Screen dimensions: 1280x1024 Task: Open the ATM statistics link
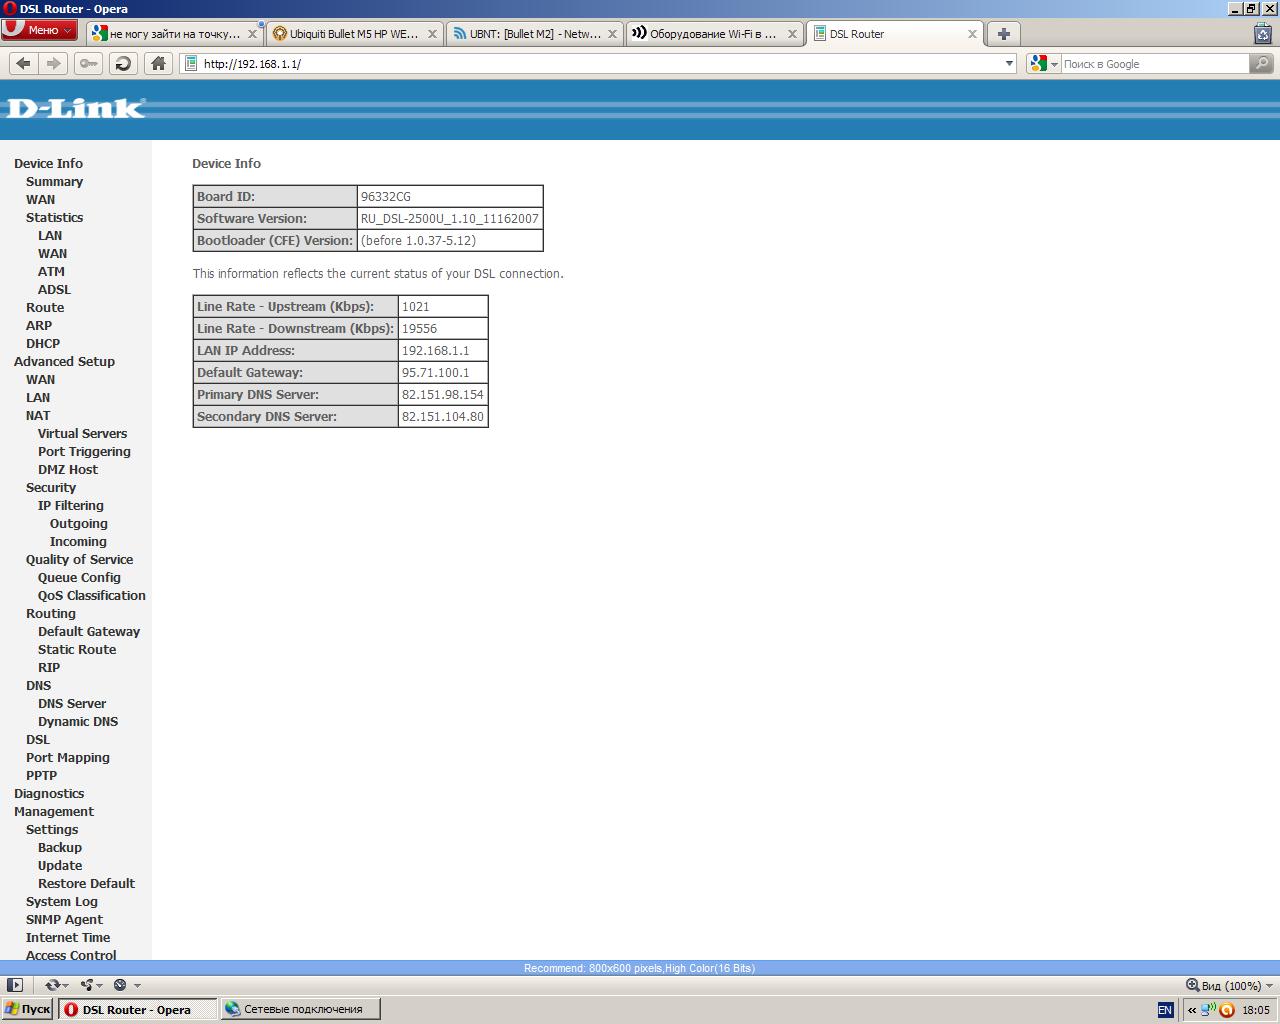51,272
